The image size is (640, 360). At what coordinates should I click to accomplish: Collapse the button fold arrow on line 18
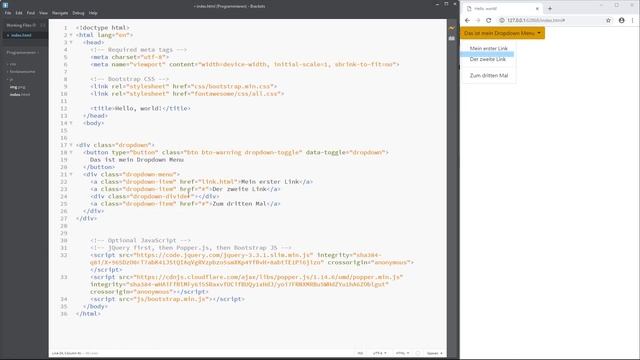tap(71, 152)
